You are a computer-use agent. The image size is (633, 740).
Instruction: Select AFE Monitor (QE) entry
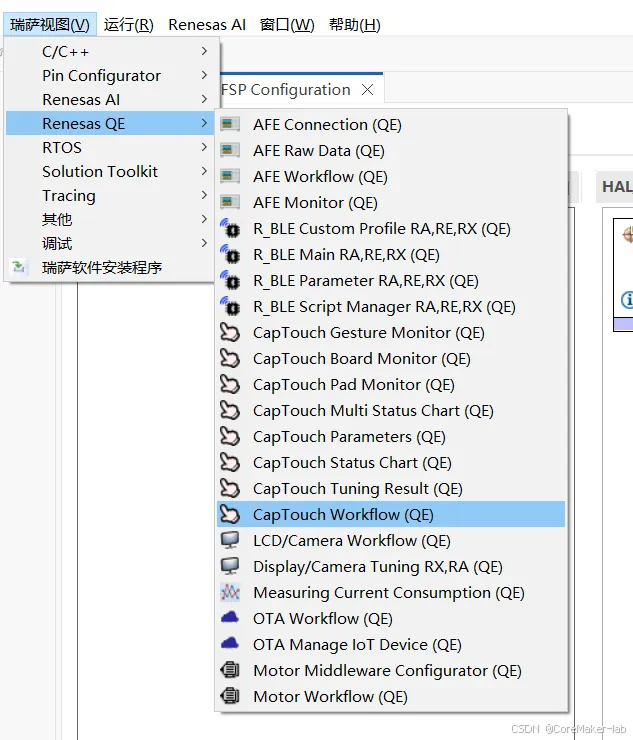391,202
